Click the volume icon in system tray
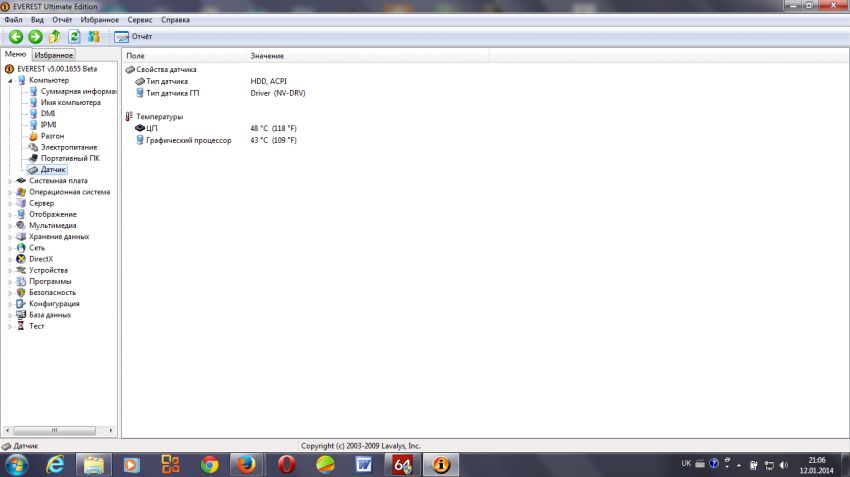 [784, 465]
